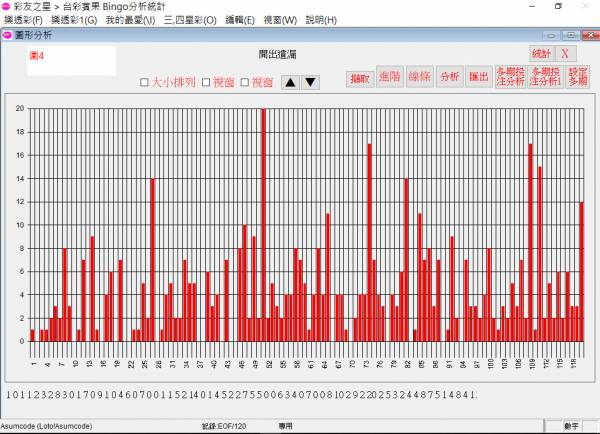Open the 編輯(E) menu
This screenshot has width=600, height=434.
click(x=241, y=20)
